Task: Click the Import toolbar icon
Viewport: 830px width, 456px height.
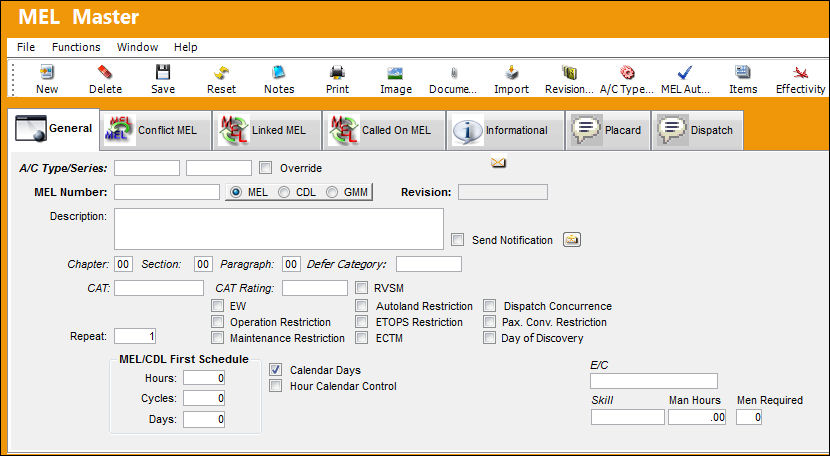Action: tap(511, 73)
